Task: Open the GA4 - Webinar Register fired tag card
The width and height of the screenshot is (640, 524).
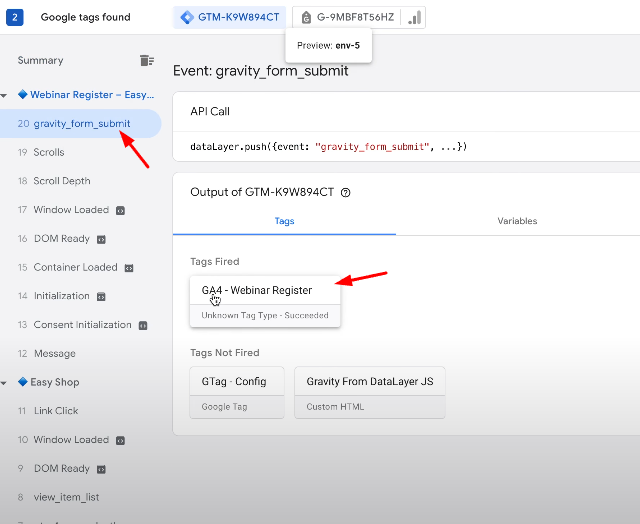Action: tap(265, 302)
